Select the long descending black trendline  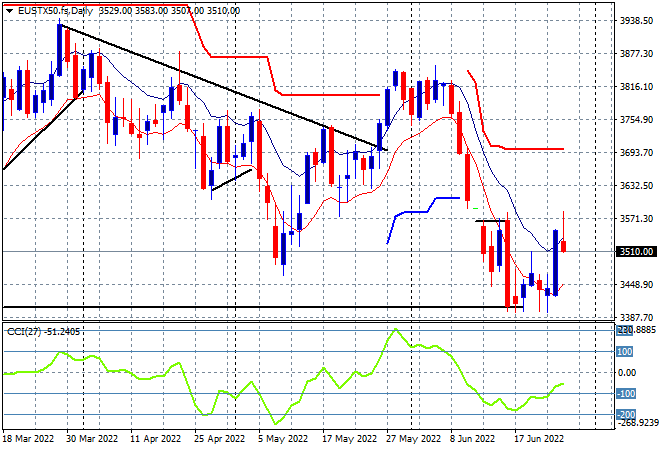click(x=223, y=88)
